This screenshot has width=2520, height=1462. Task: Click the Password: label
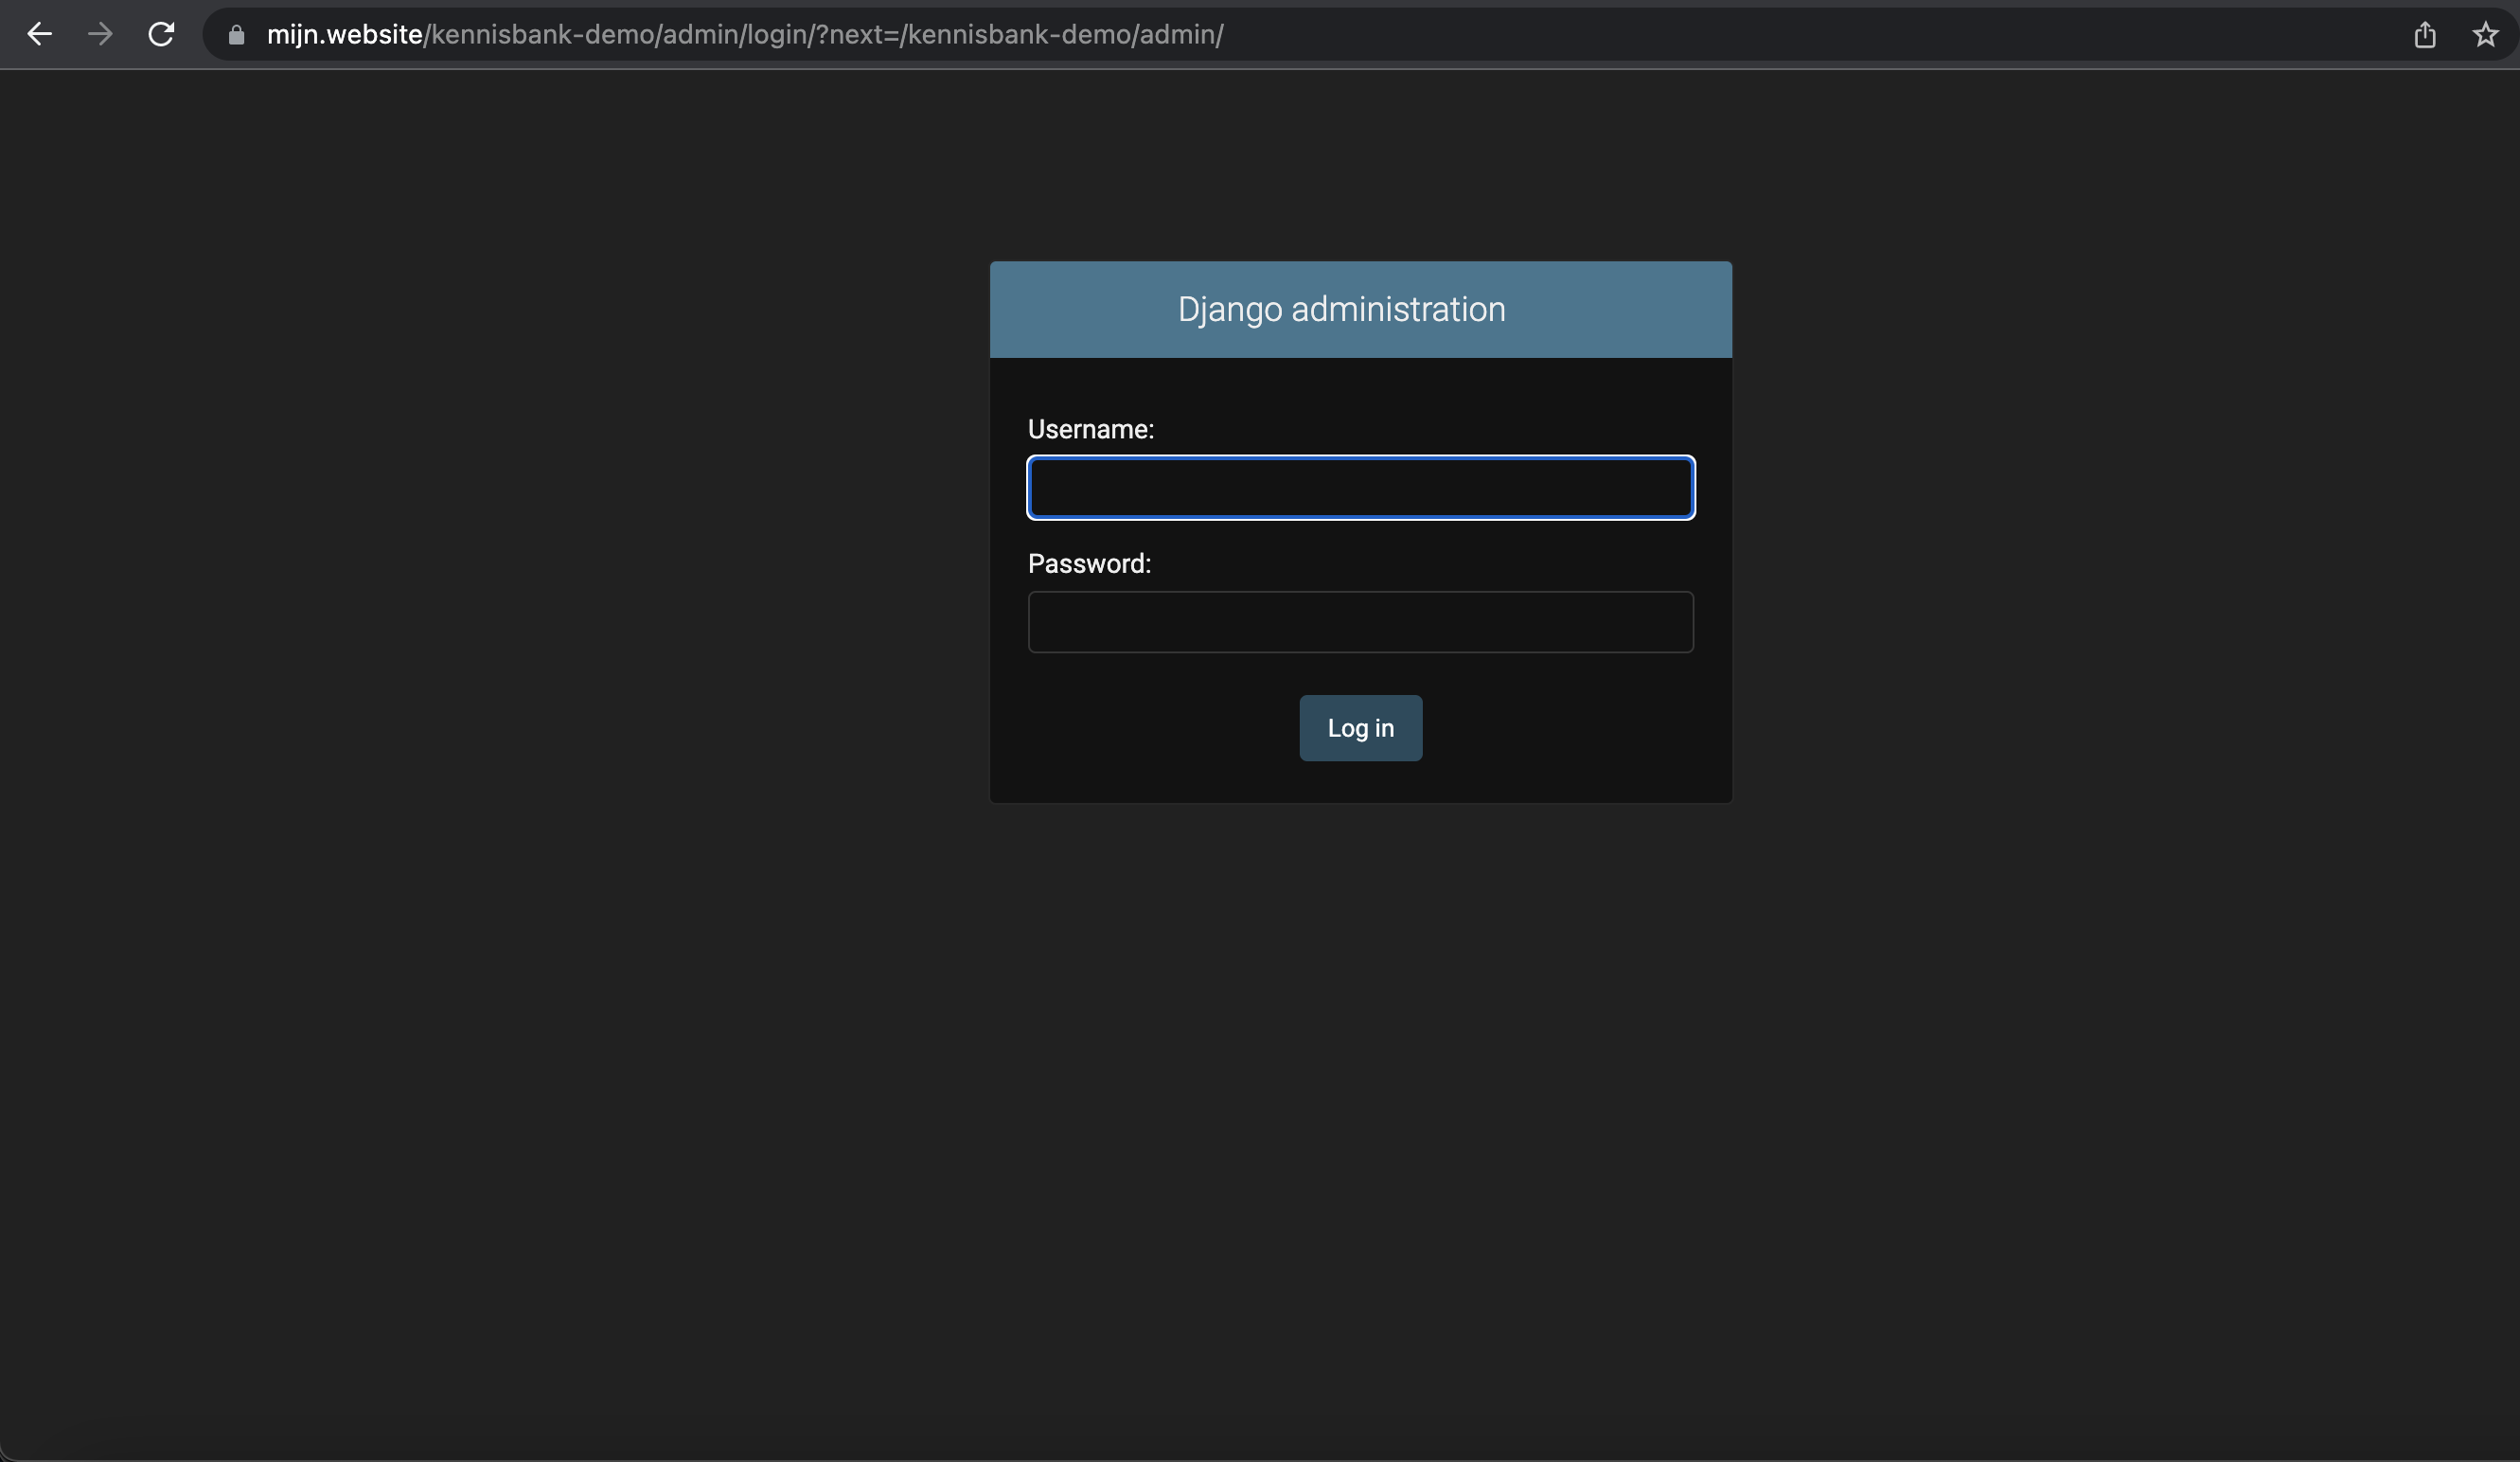point(1089,564)
